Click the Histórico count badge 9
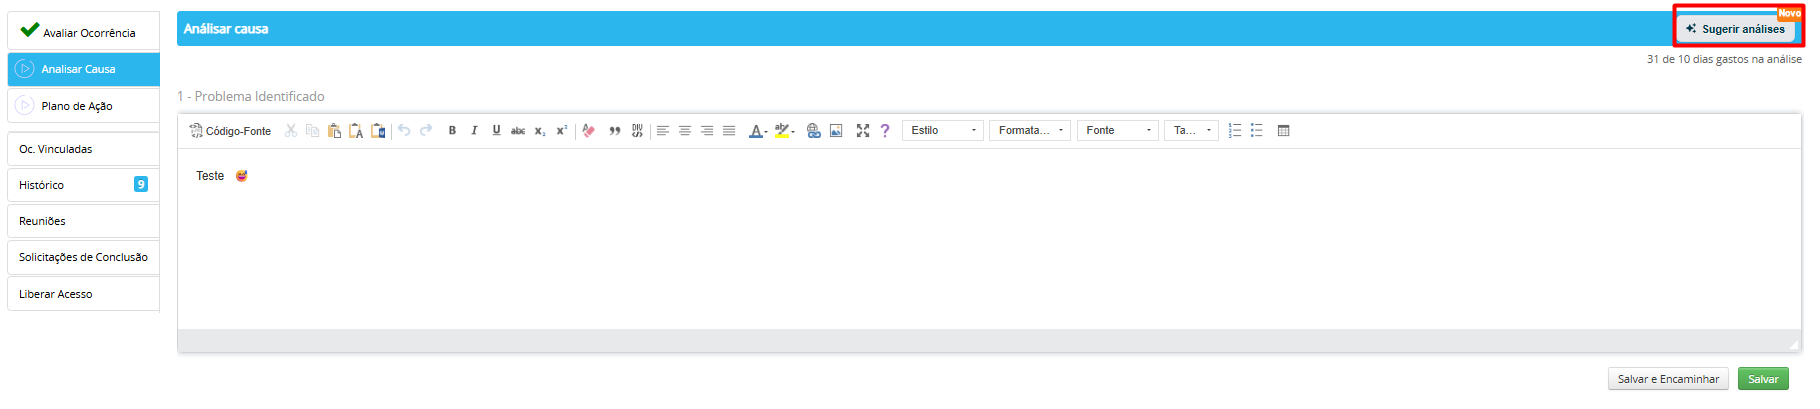The height and width of the screenshot is (409, 1820). 141,184
